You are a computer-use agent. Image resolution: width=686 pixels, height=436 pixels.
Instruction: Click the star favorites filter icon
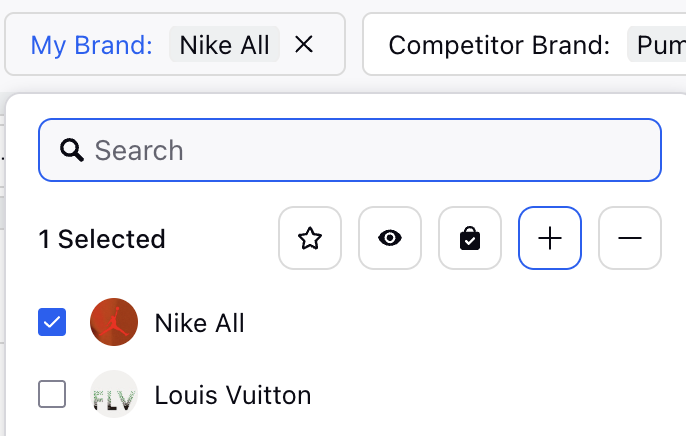(x=310, y=238)
